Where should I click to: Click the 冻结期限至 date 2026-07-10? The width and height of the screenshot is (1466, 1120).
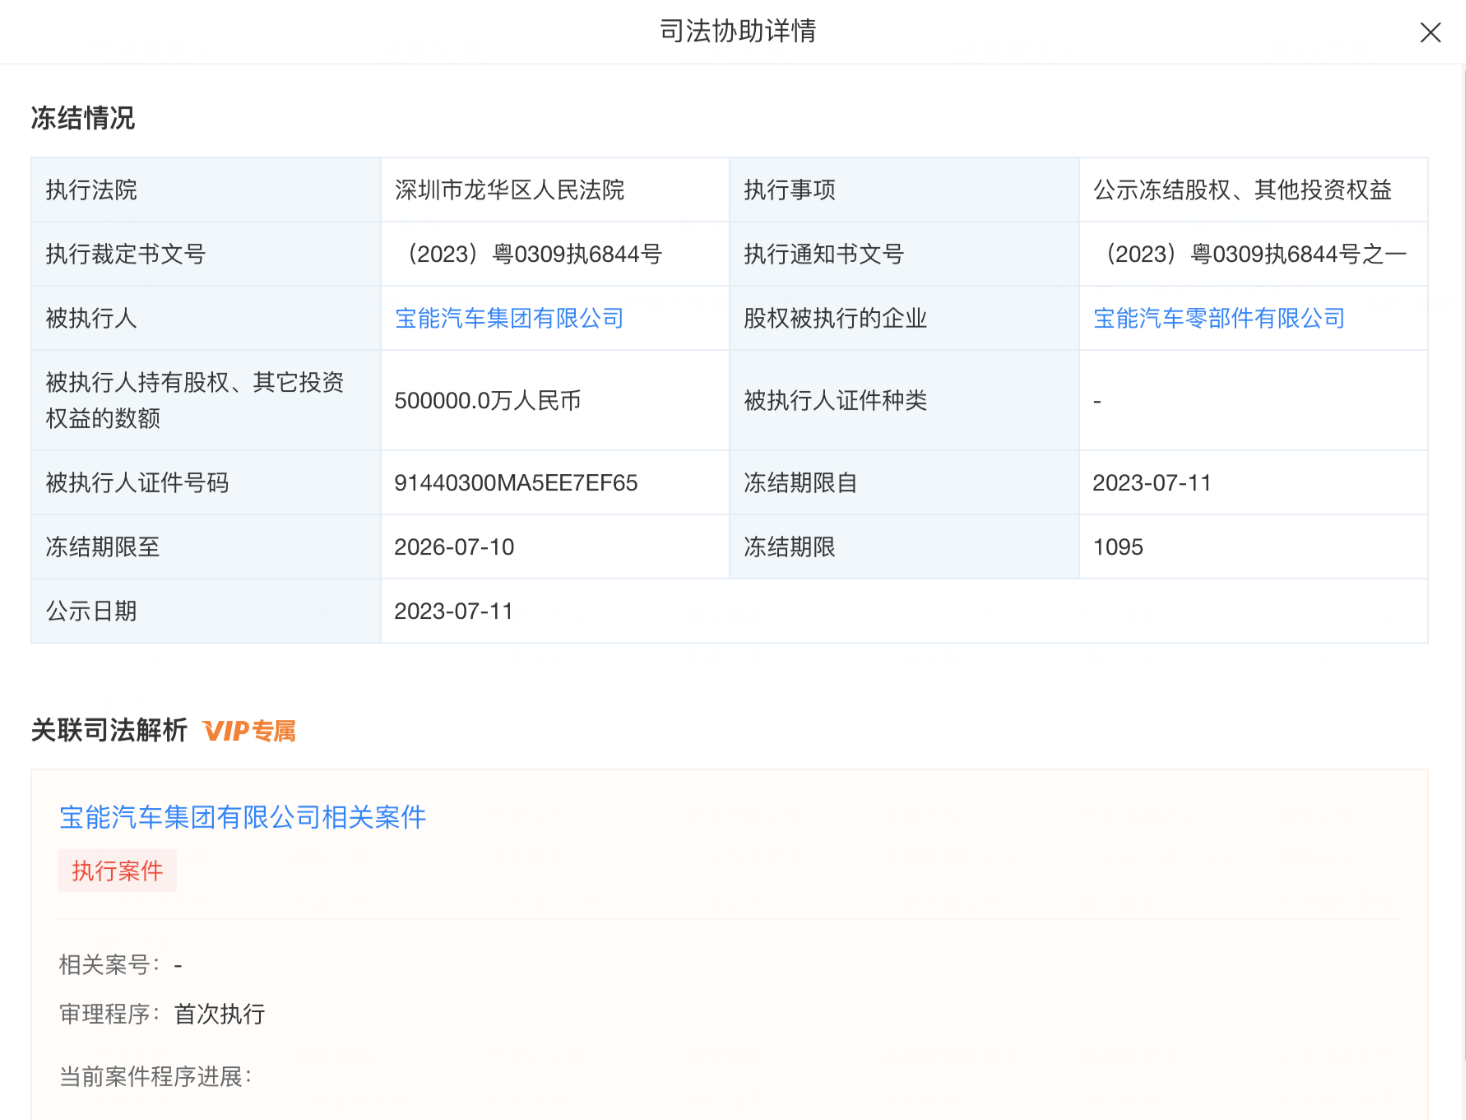pyautogui.click(x=454, y=547)
